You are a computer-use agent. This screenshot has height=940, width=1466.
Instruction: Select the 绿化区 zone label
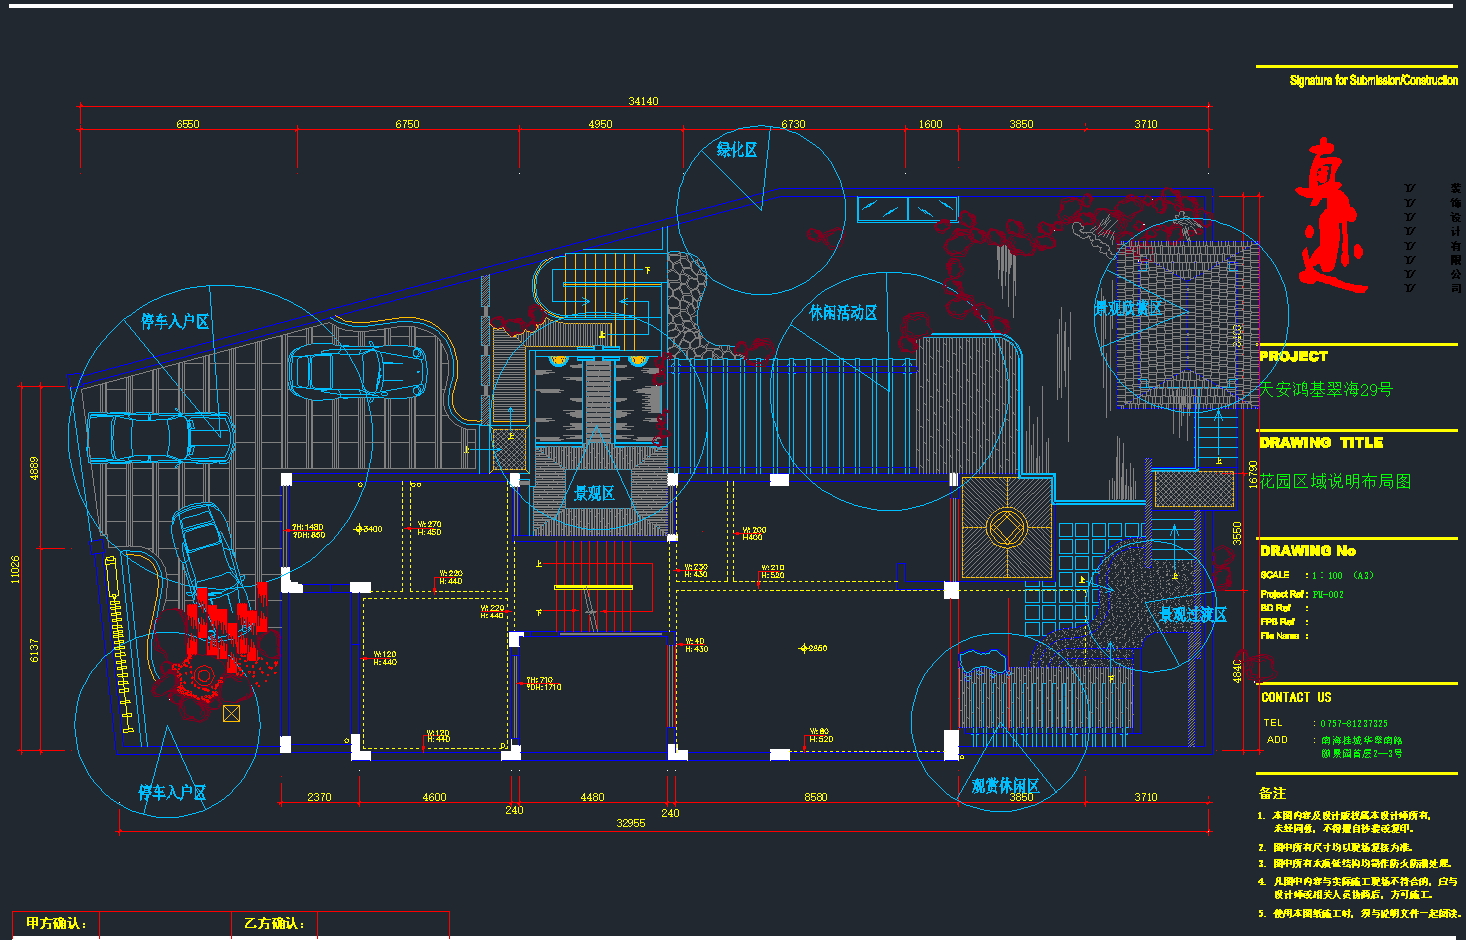click(737, 150)
